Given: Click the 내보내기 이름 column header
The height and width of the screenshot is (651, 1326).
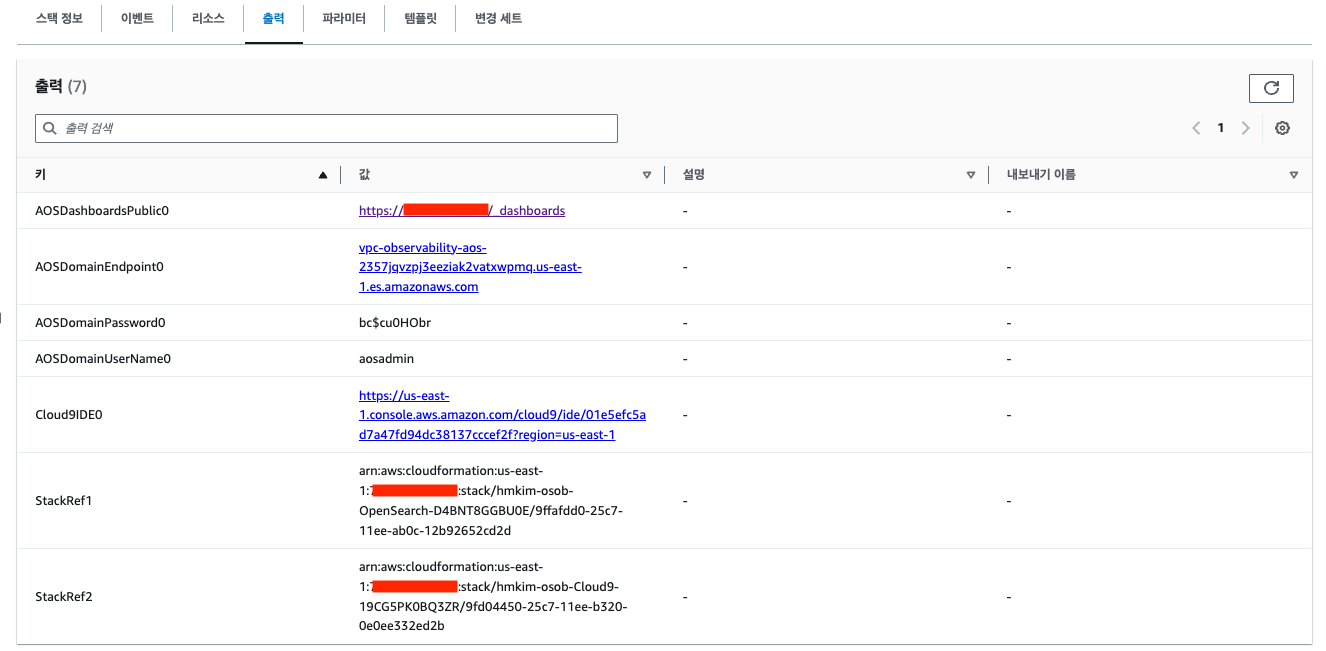Looking at the screenshot, I should tap(1041, 174).
